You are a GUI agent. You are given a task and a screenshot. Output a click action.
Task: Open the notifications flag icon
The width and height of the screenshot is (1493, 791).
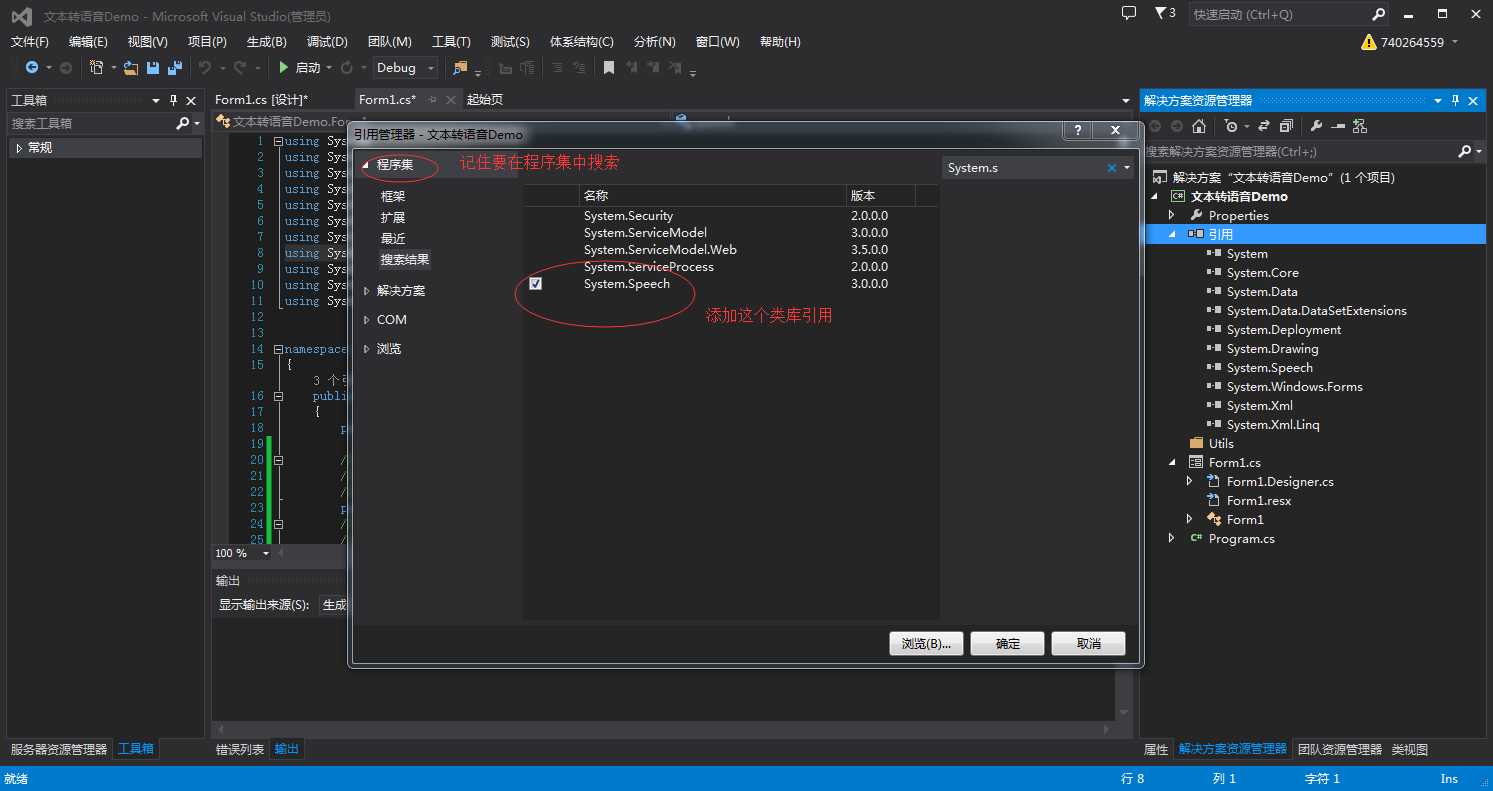pyautogui.click(x=1159, y=13)
